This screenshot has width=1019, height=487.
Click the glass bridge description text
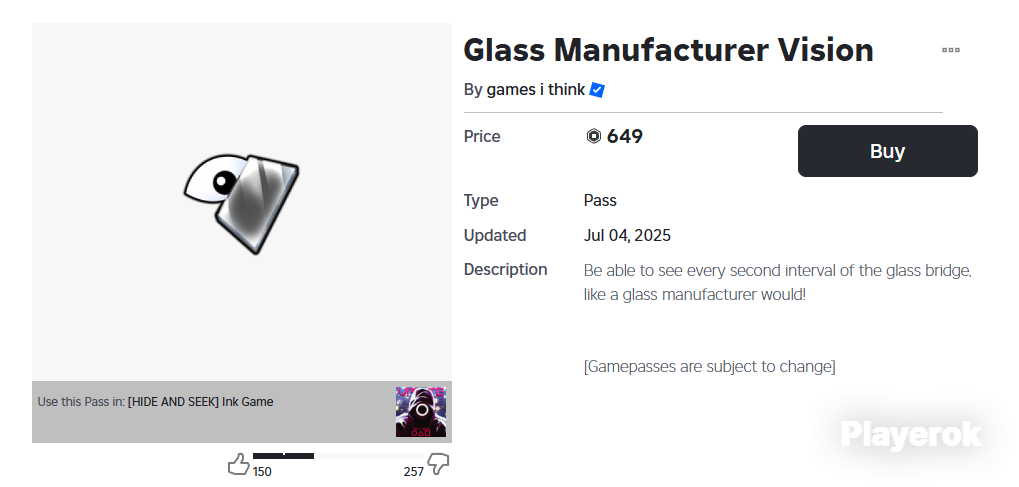pos(777,283)
